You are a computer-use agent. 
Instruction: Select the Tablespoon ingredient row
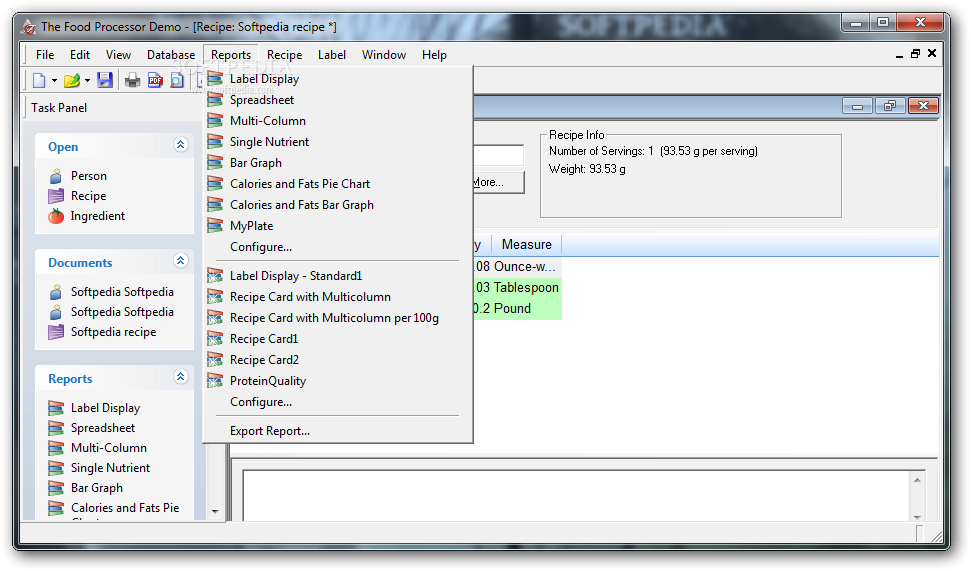point(516,288)
